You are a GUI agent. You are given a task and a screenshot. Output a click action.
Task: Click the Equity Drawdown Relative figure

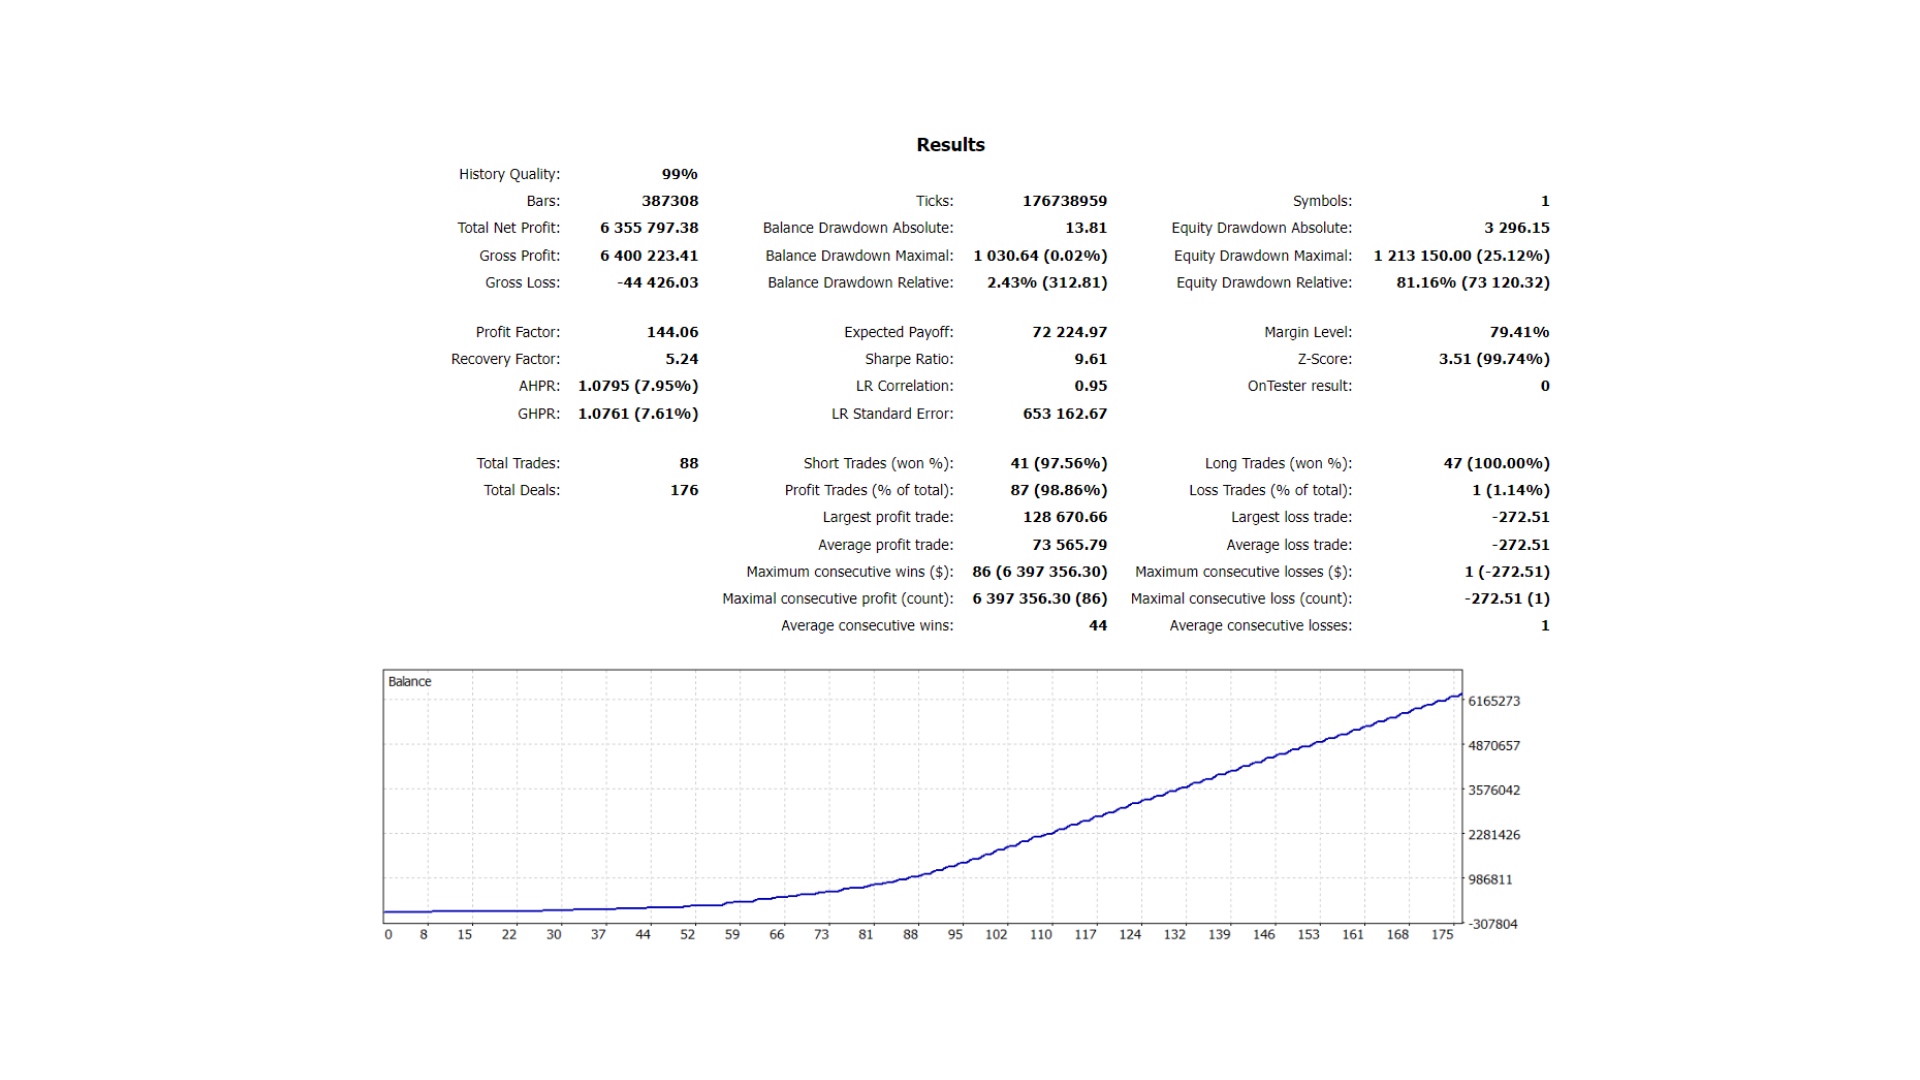(1472, 283)
